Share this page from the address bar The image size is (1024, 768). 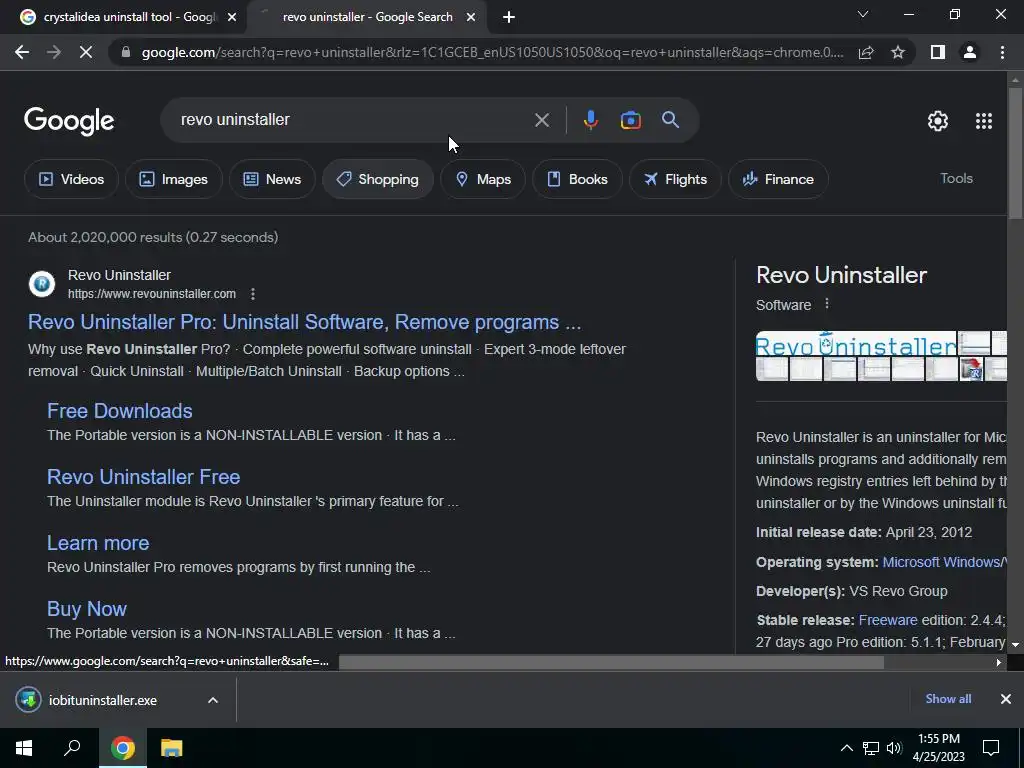click(x=866, y=52)
